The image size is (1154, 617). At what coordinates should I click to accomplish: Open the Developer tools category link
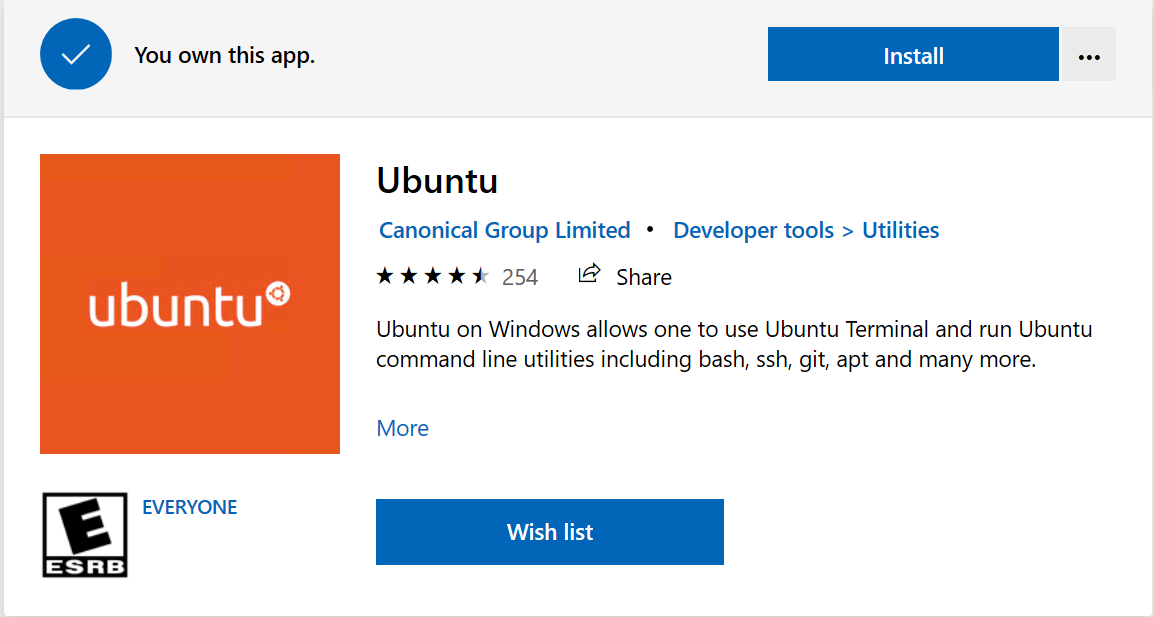pos(753,230)
